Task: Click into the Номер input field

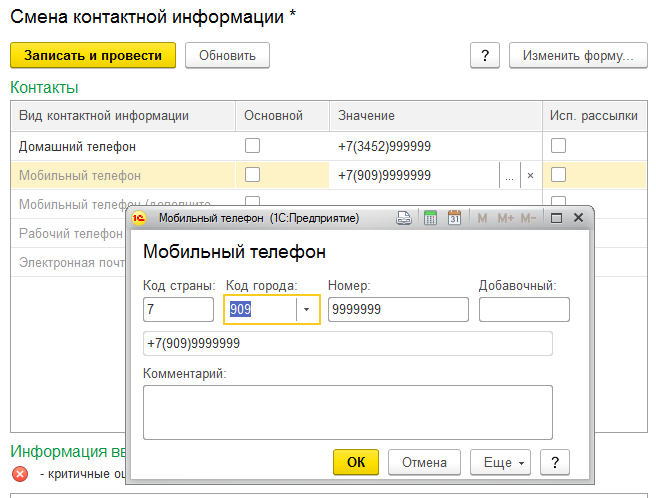Action: point(398,310)
